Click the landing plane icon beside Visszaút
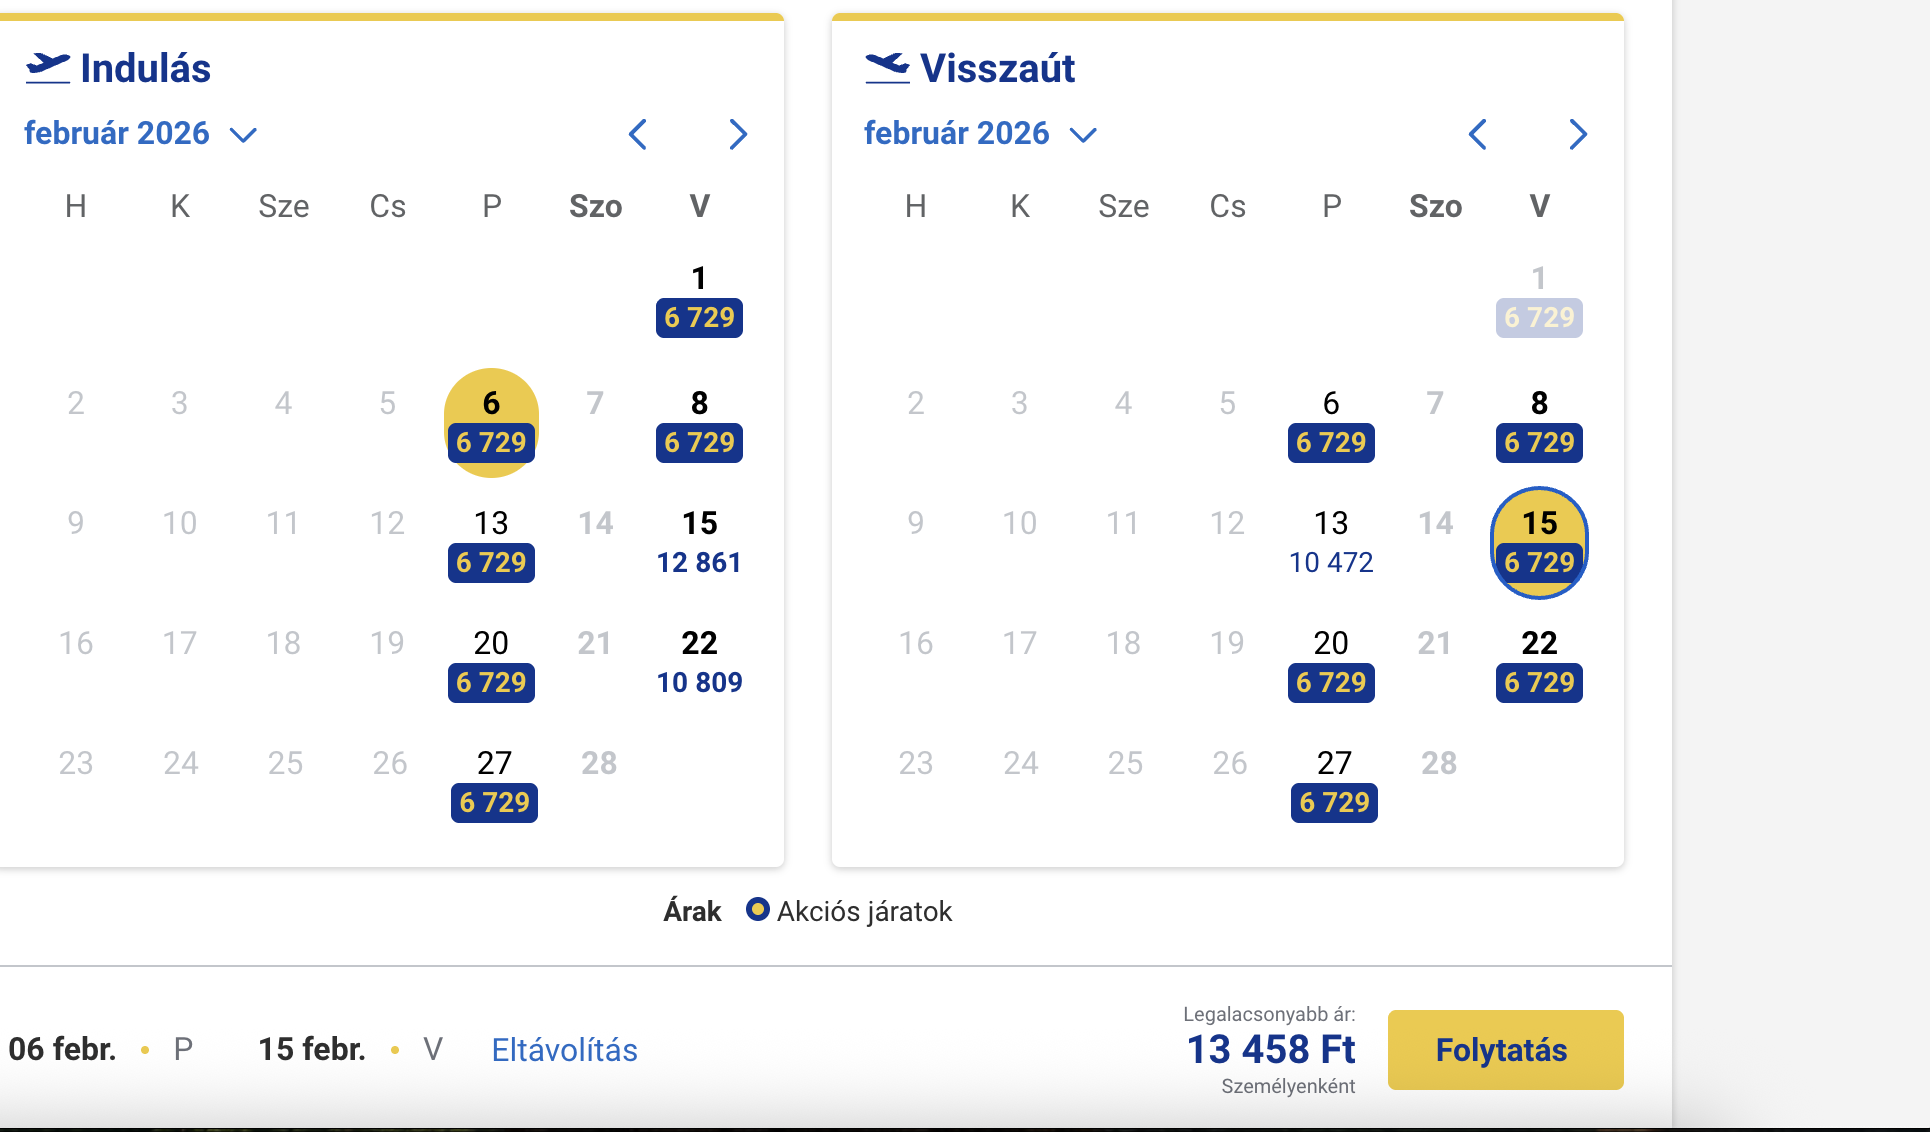 (887, 68)
